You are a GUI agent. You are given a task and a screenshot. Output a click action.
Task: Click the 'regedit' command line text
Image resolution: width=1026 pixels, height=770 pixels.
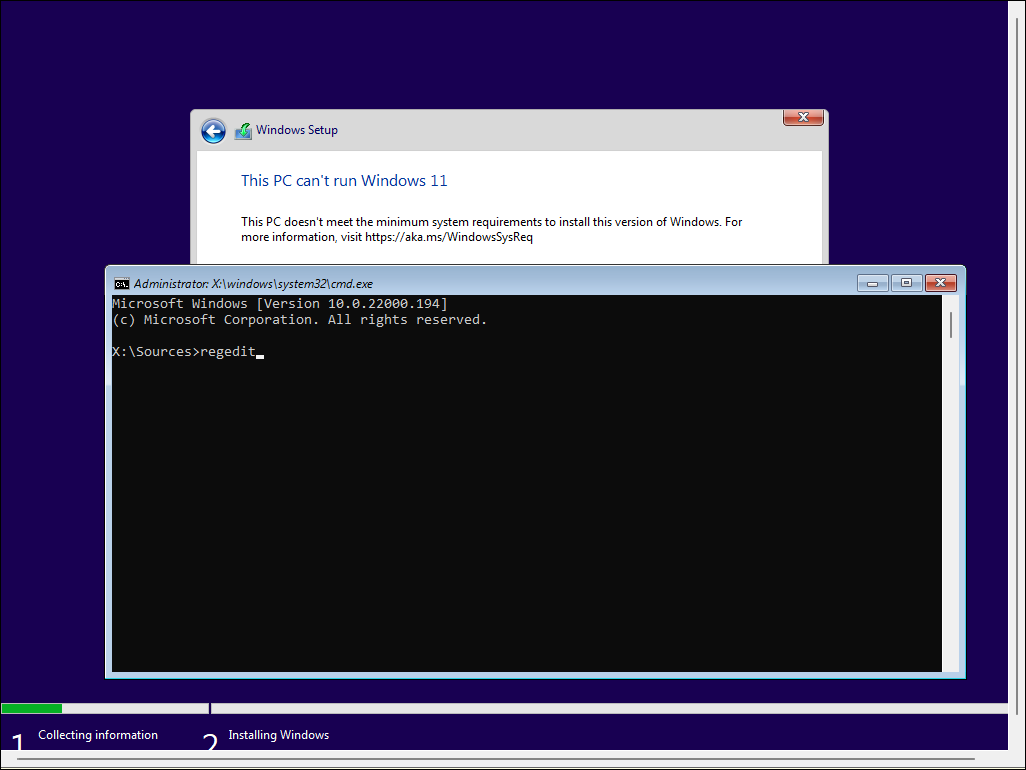coord(228,352)
